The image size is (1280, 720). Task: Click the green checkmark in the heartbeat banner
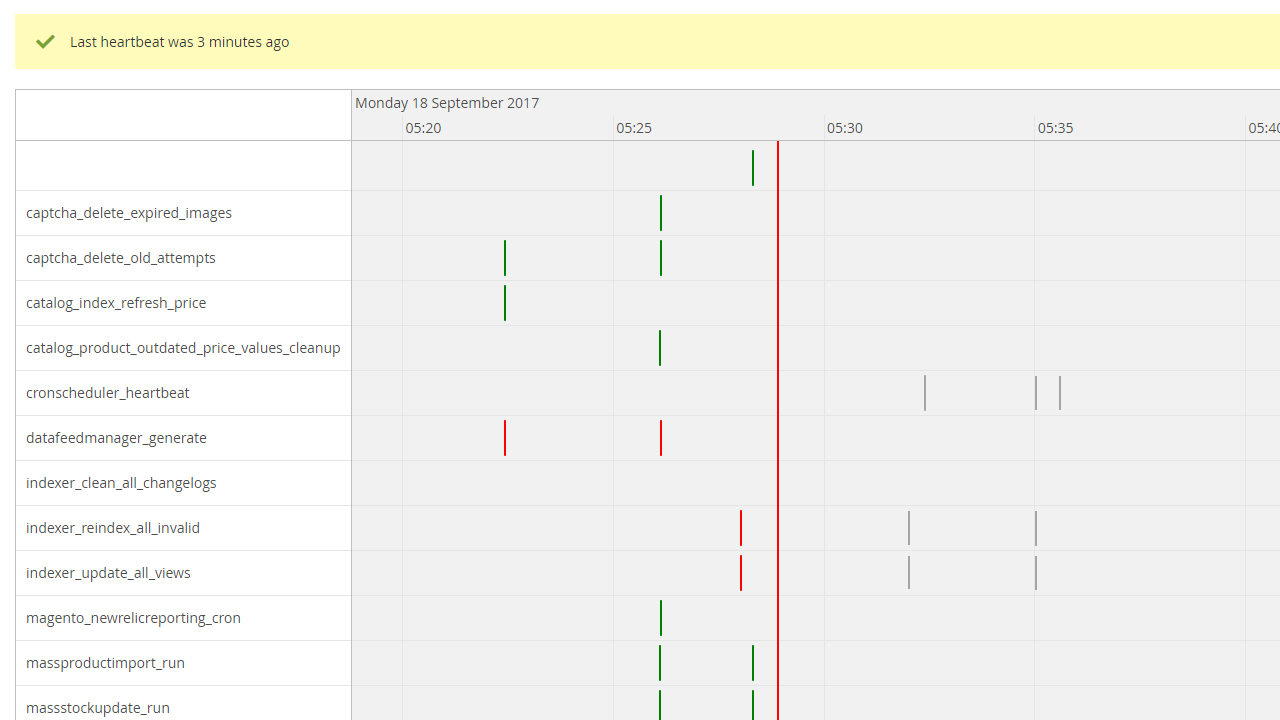[45, 41]
